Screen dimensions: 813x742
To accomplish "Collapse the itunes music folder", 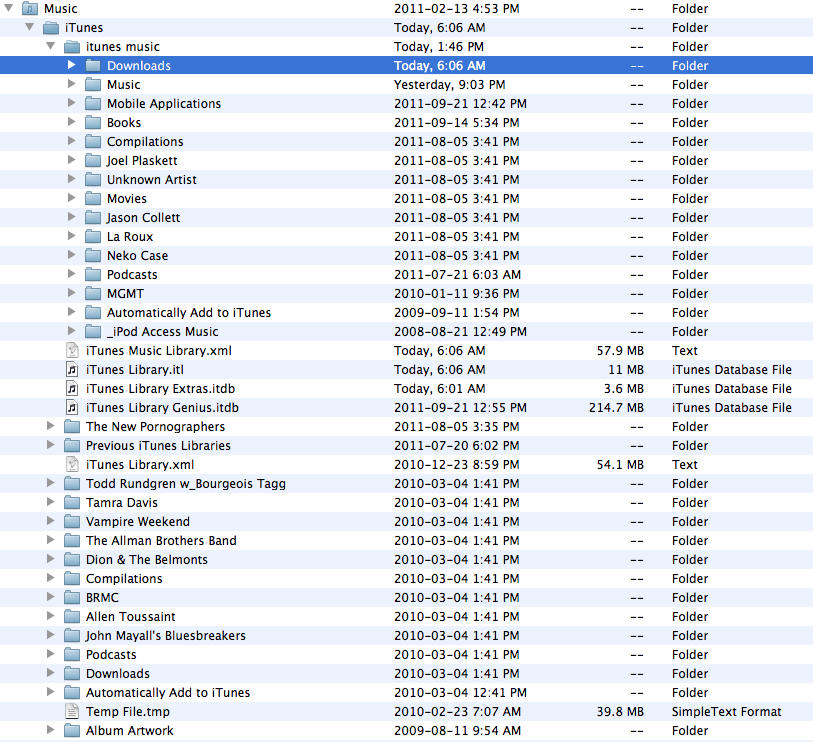I will point(51,46).
